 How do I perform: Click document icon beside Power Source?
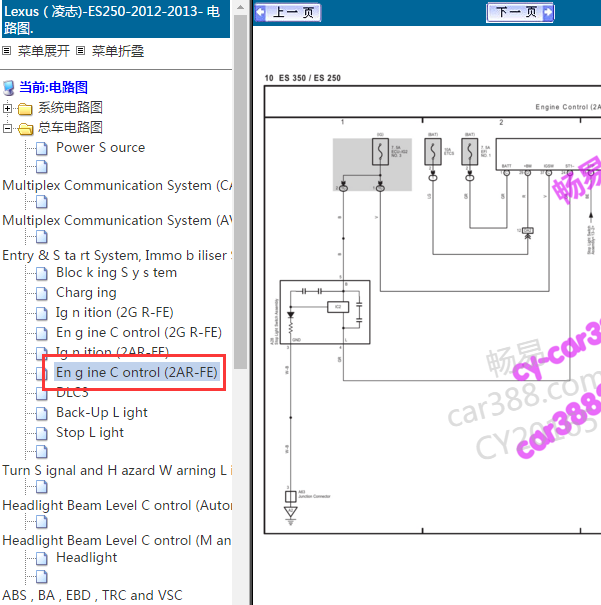pos(42,148)
